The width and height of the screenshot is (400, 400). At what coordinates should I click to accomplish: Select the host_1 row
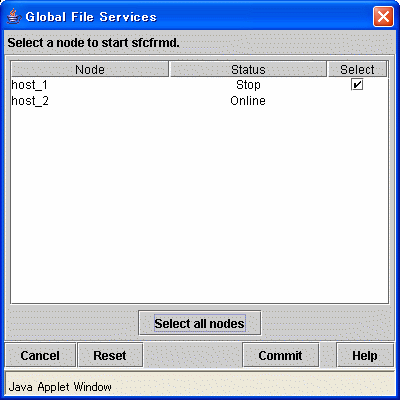click(200, 85)
